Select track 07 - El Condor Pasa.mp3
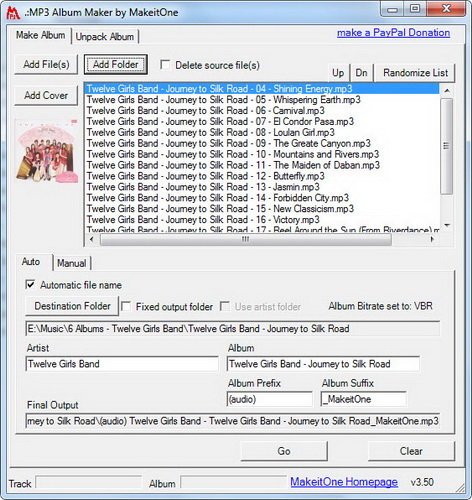 (x=262, y=121)
